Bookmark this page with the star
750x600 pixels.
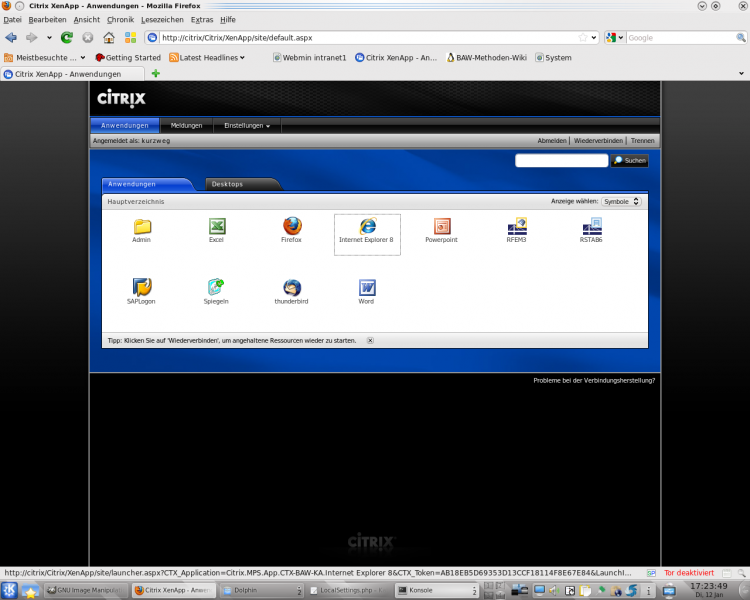point(583,38)
